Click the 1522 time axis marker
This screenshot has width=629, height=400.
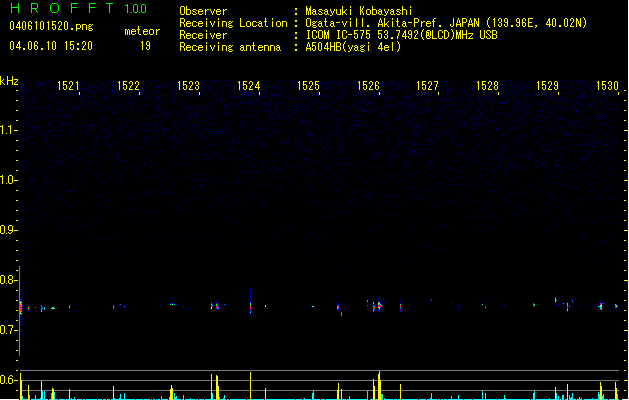pos(128,86)
